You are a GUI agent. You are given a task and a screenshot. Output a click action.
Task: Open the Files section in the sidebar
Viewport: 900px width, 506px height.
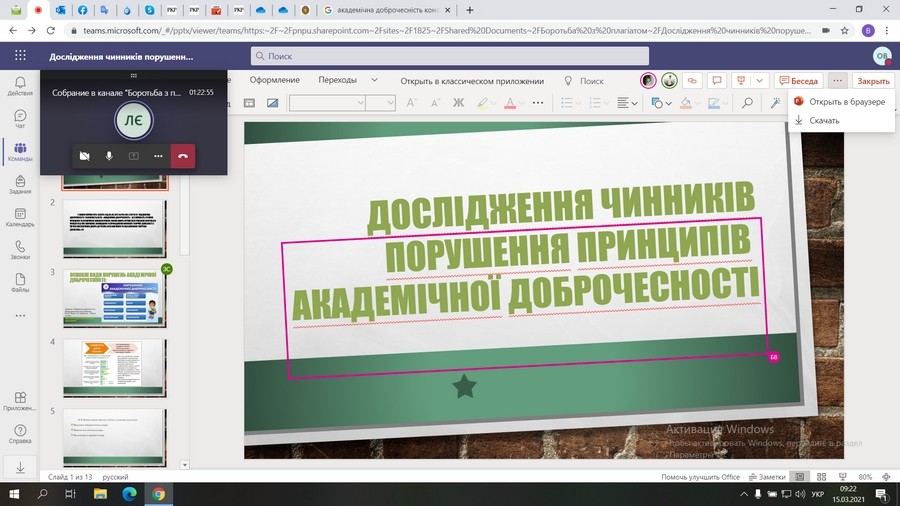click(19, 280)
